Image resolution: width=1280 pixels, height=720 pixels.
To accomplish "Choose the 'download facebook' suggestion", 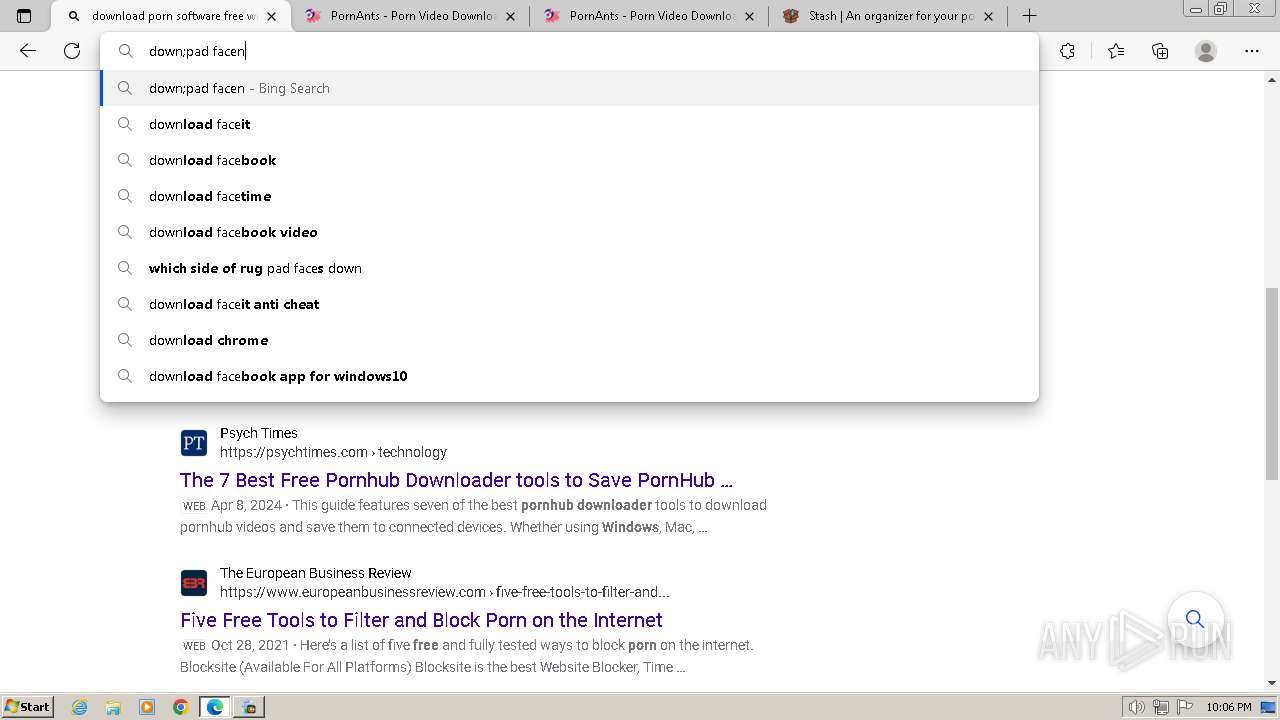I will [570, 160].
